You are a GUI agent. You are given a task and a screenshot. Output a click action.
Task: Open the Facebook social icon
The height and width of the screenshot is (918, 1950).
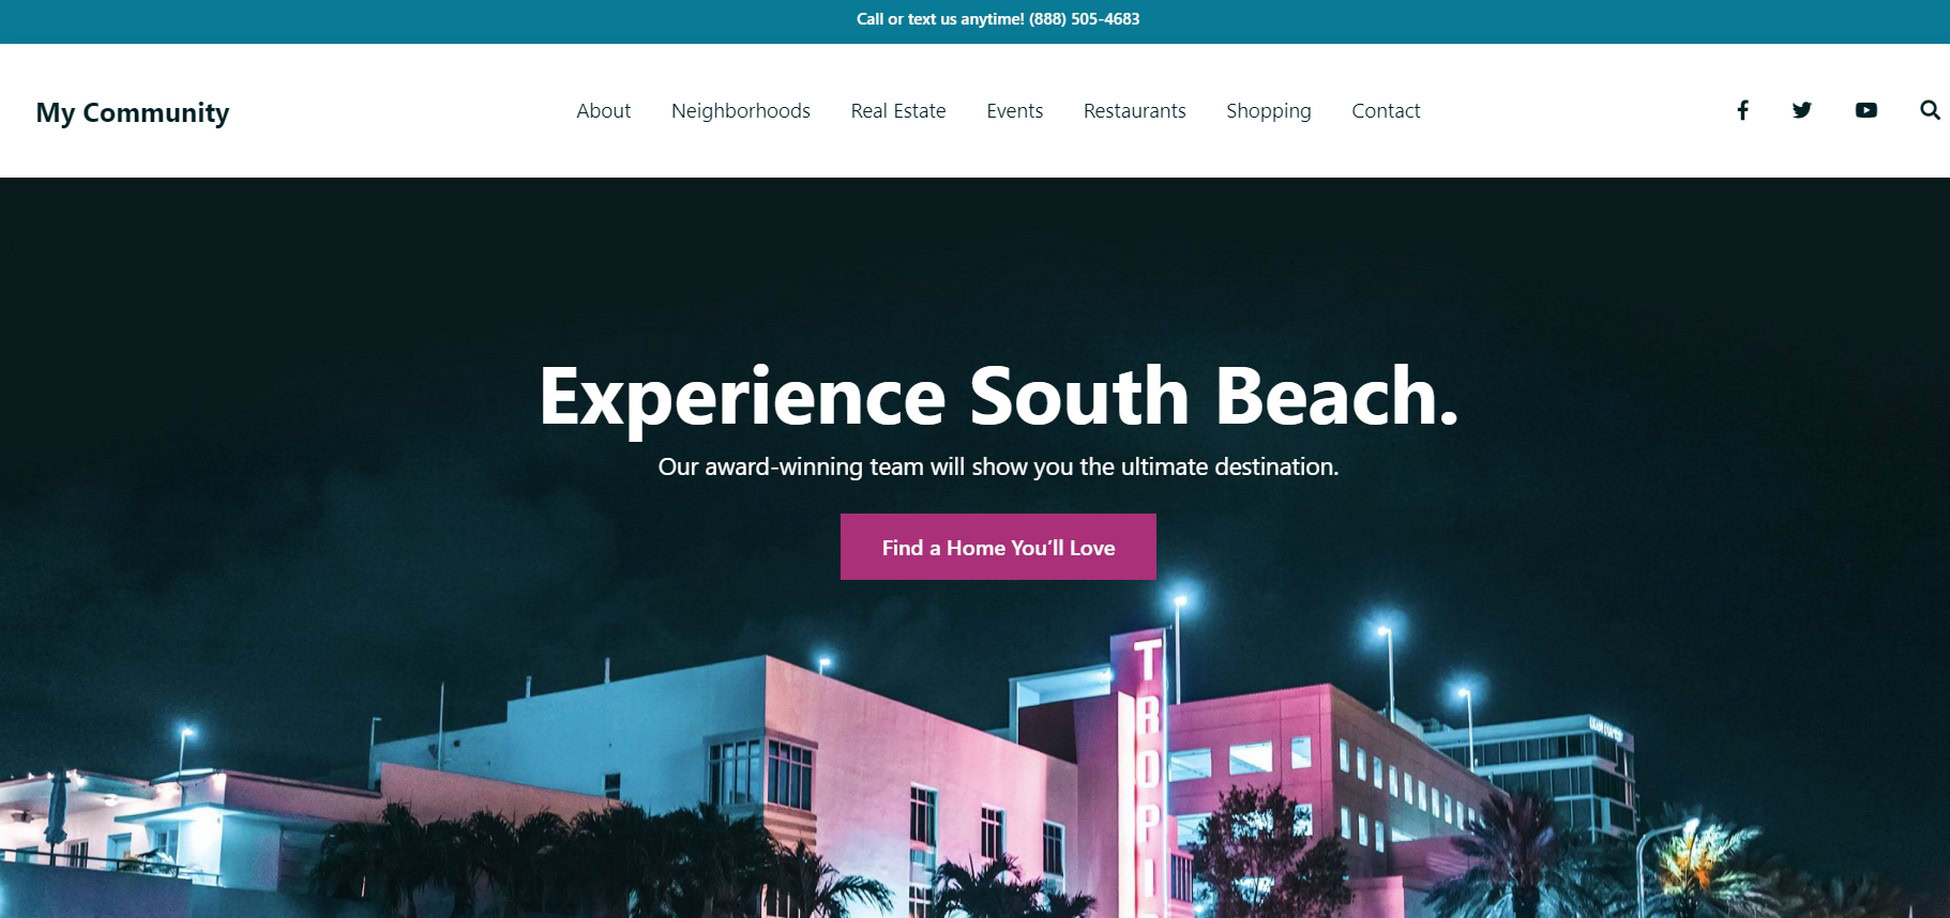click(1742, 110)
